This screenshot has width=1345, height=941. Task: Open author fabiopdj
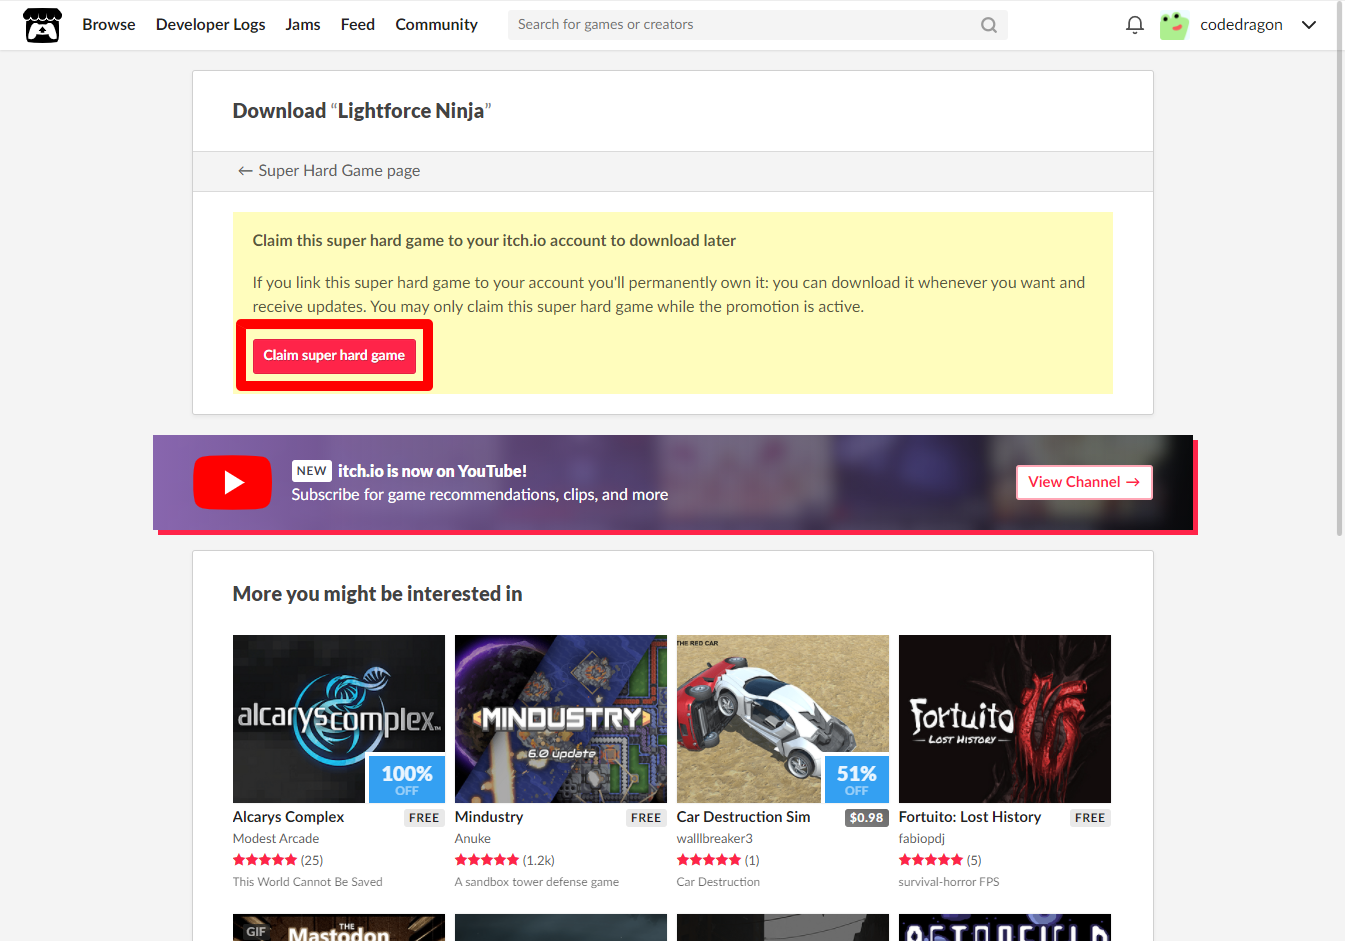coord(922,839)
